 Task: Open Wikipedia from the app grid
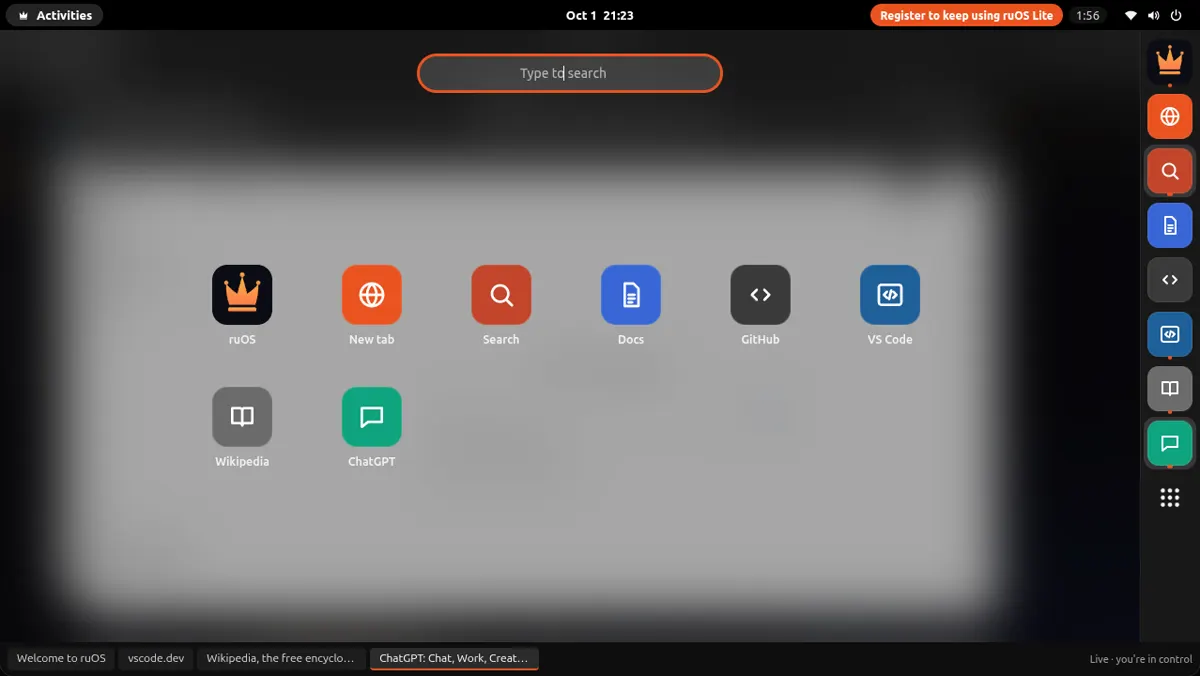click(242, 417)
